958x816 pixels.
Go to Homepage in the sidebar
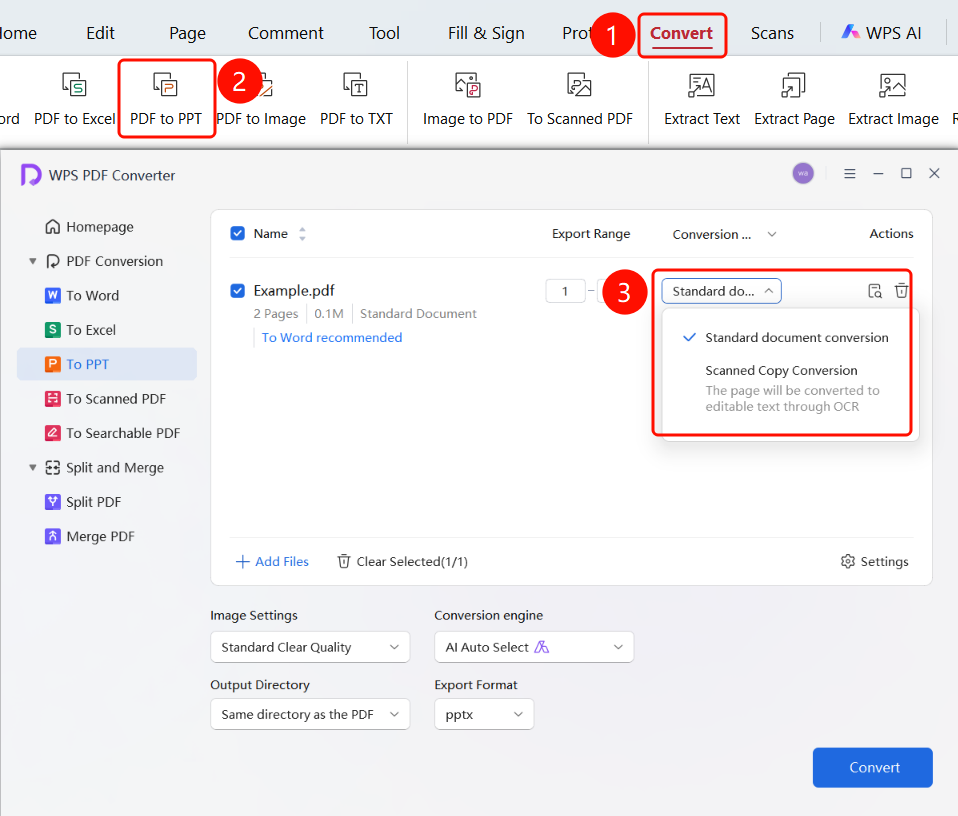tap(89, 227)
